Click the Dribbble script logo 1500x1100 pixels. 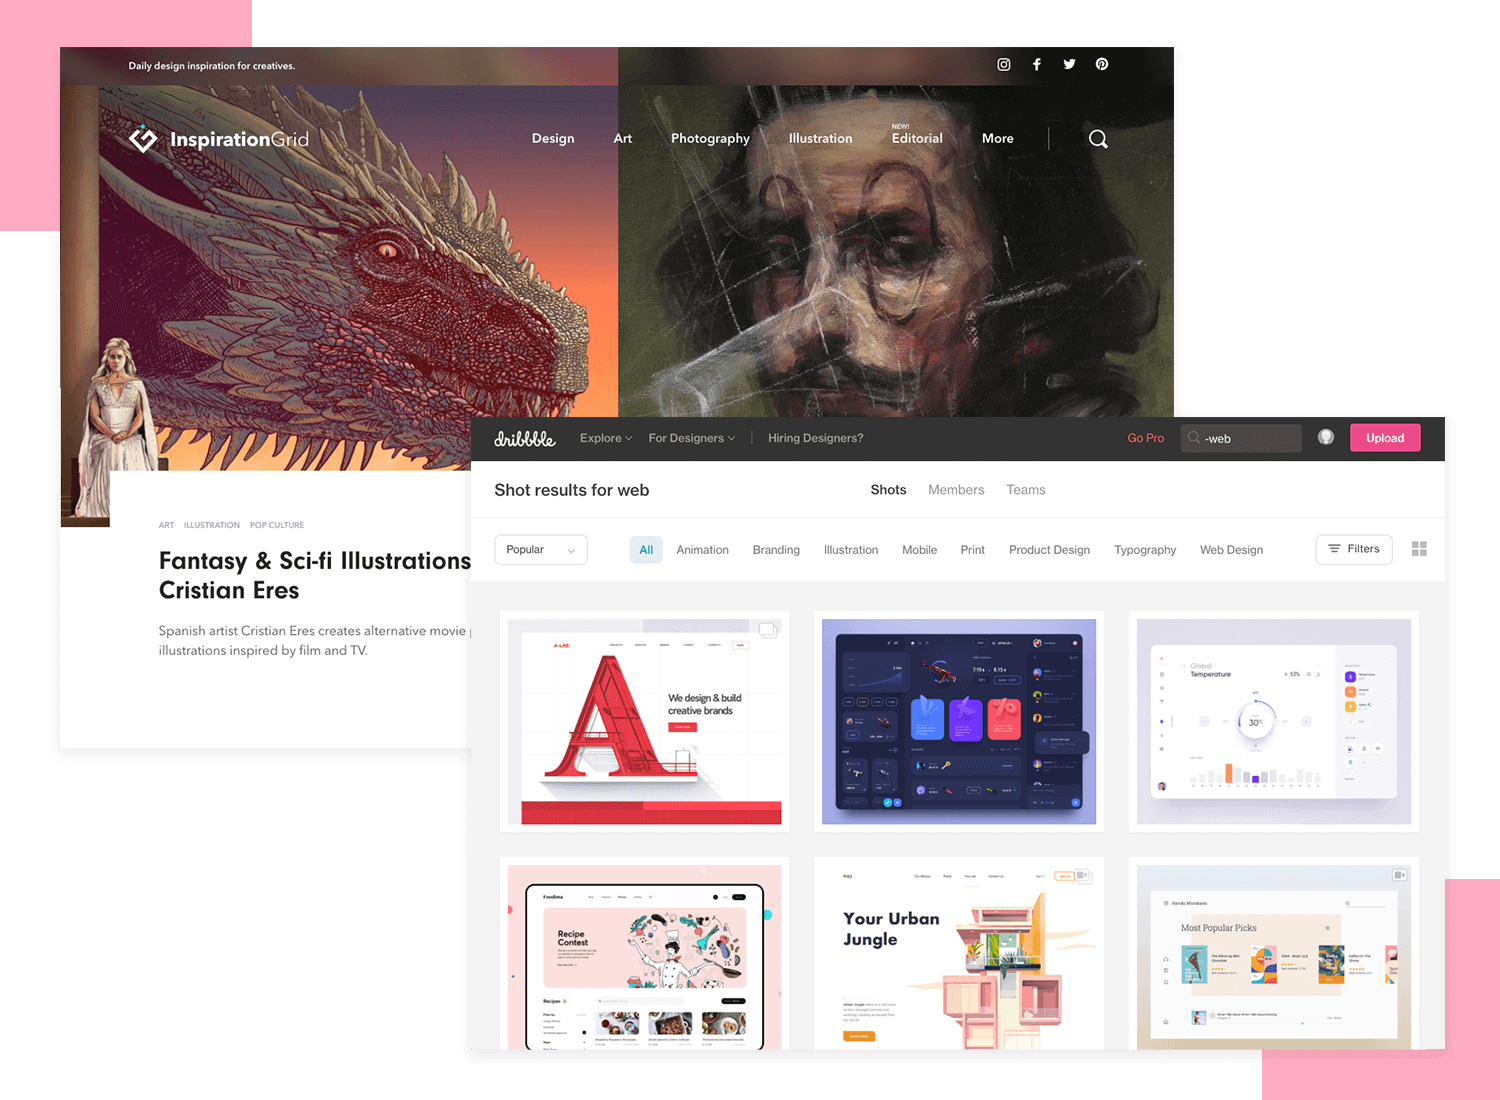tap(525, 438)
